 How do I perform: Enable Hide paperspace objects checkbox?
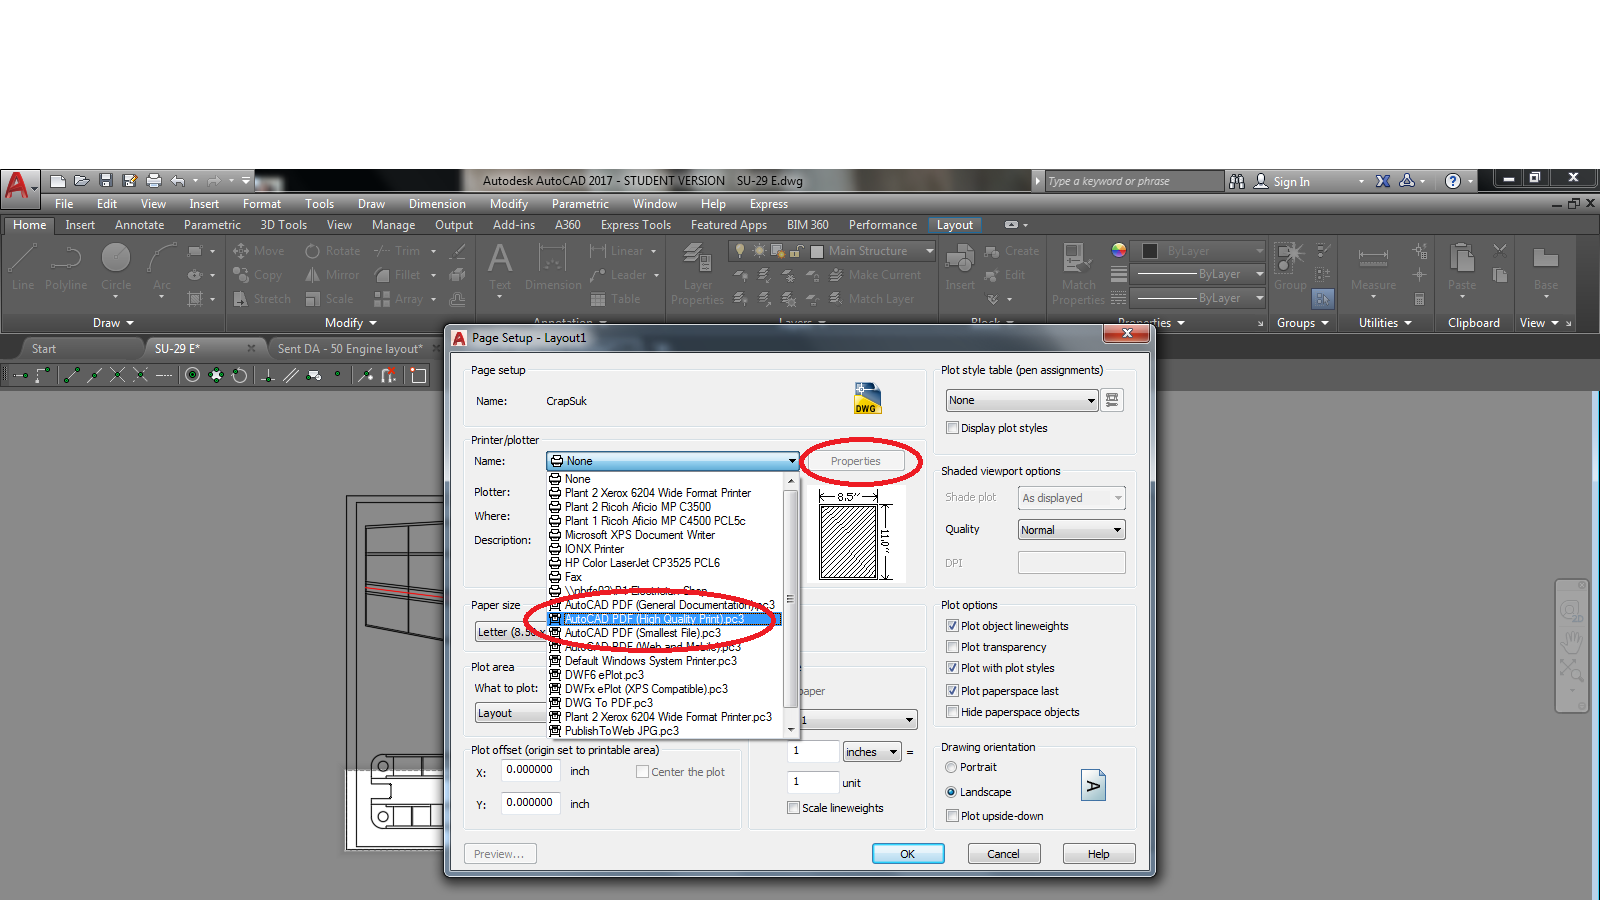point(952,712)
